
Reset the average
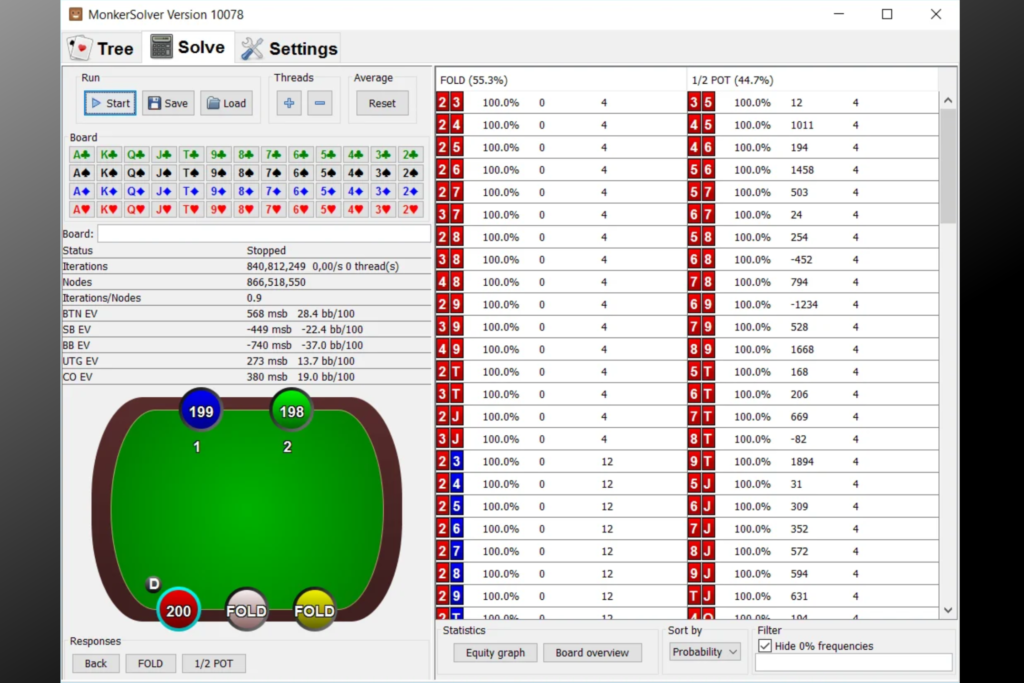coord(382,103)
